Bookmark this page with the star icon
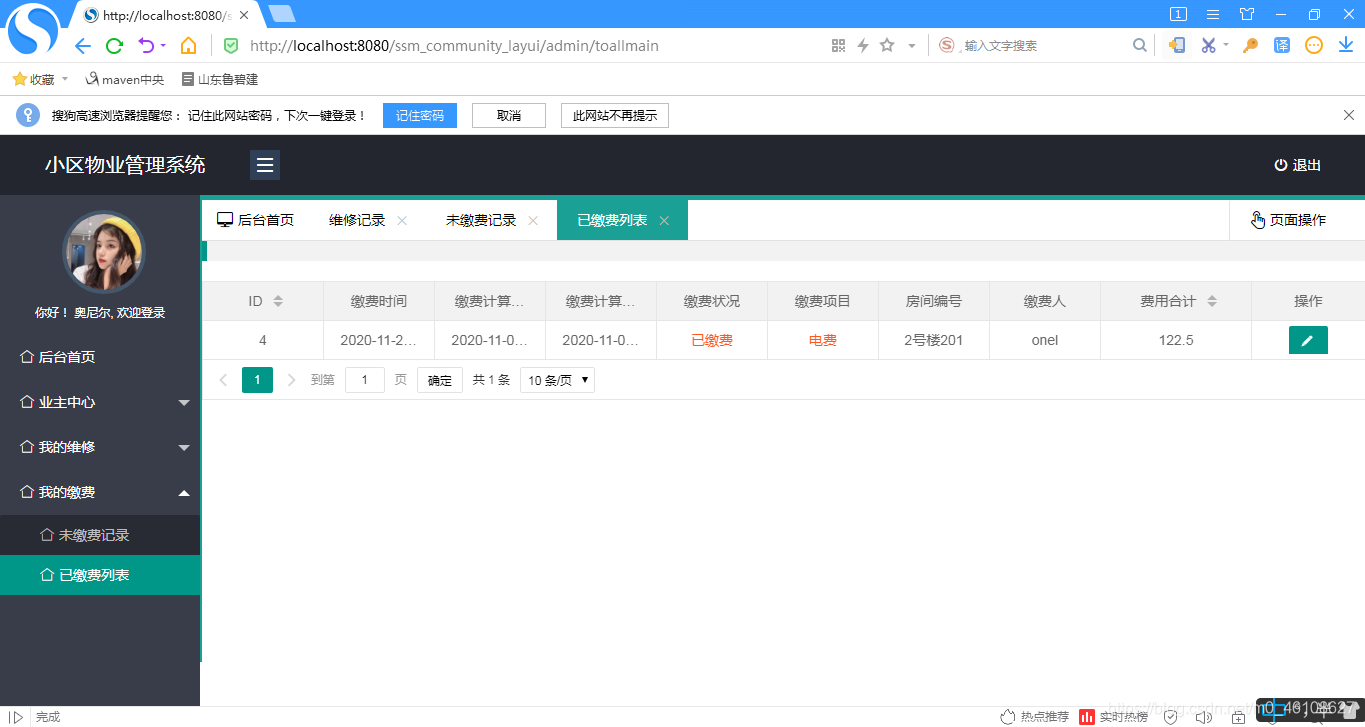 [x=887, y=45]
